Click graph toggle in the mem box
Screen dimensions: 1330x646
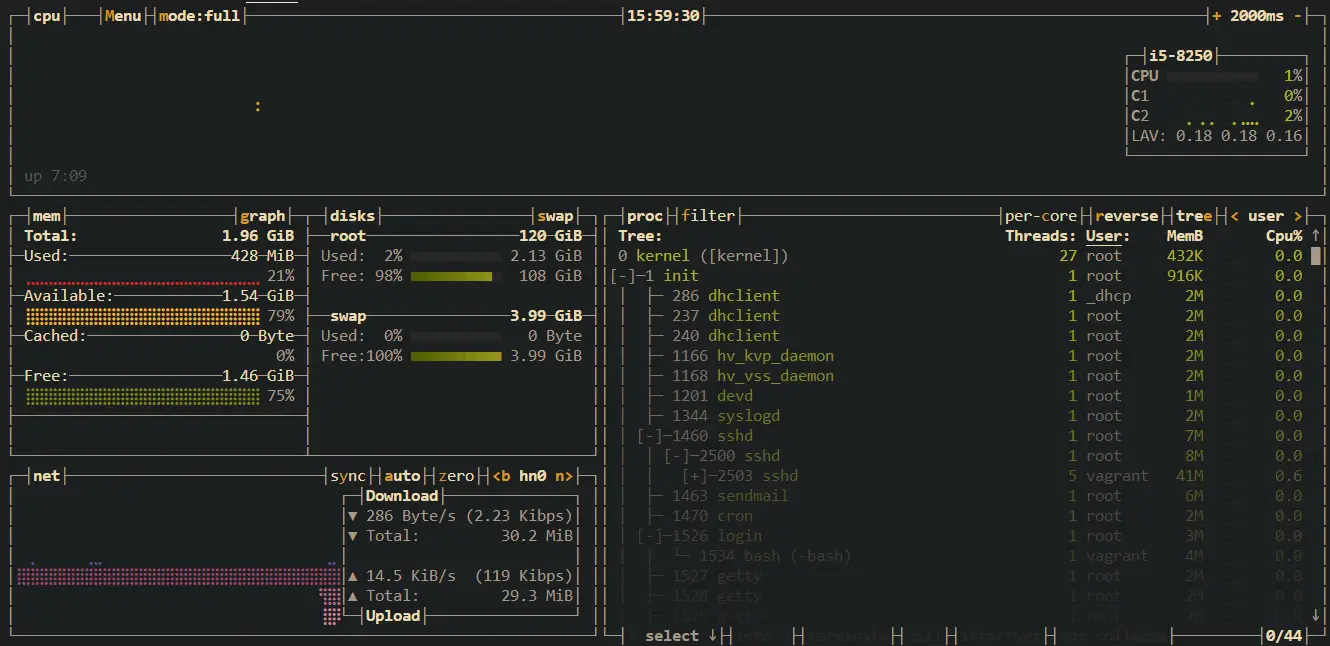(264, 216)
